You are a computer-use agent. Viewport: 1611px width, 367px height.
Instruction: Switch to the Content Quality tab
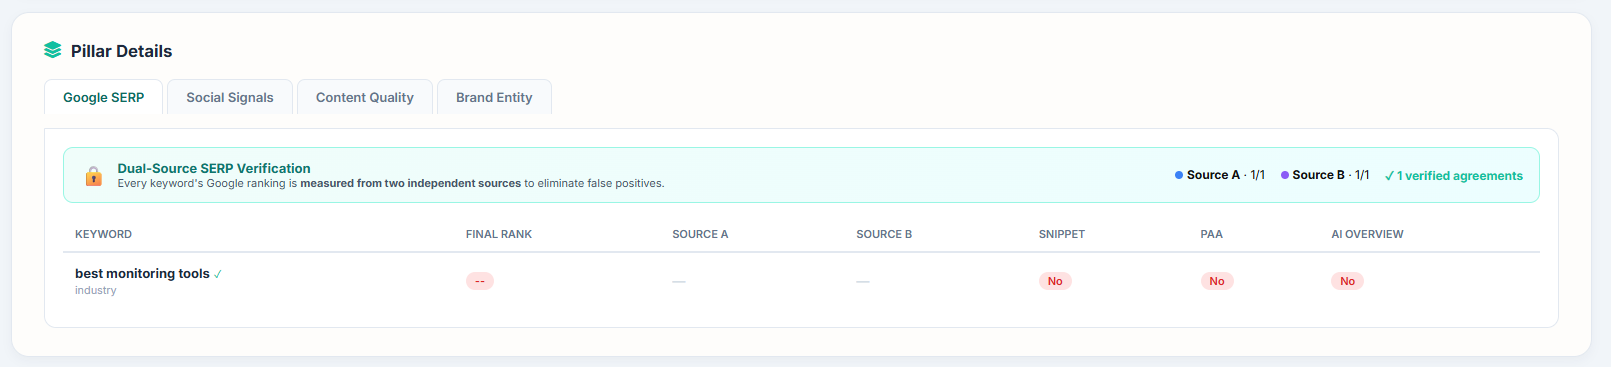pyautogui.click(x=365, y=97)
